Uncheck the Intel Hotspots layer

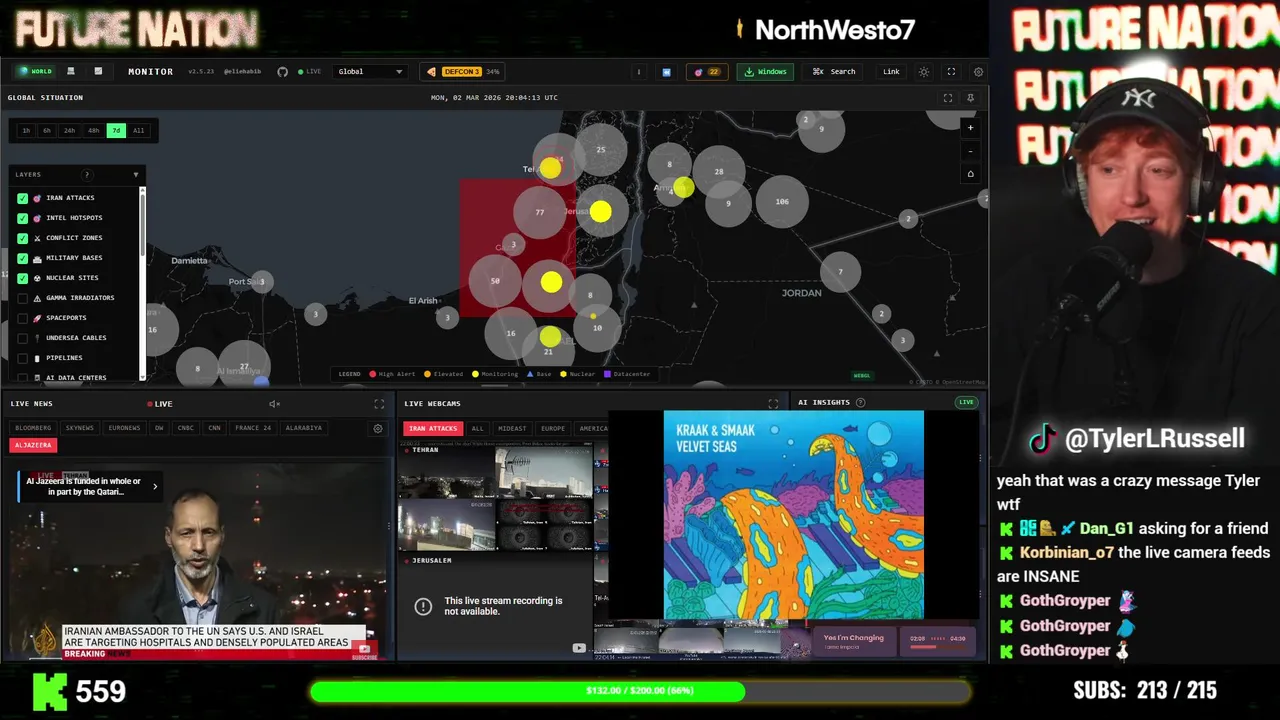[x=23, y=218]
